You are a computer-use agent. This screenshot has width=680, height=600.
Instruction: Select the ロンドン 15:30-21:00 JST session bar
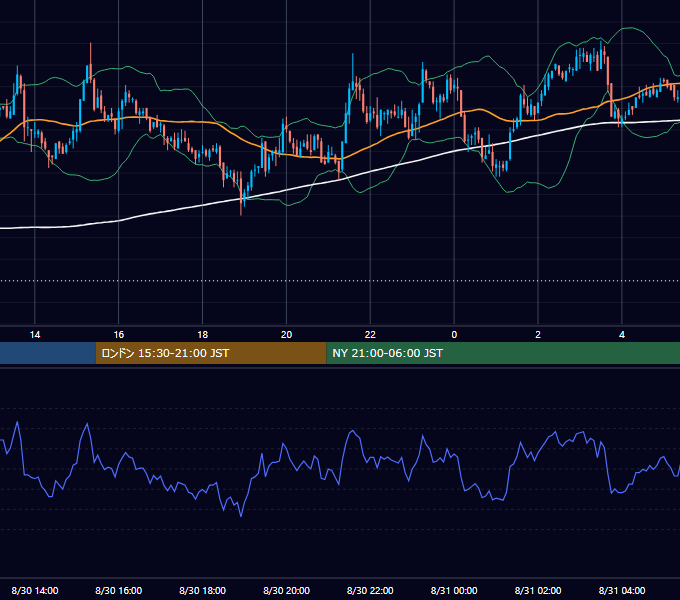[x=211, y=353]
